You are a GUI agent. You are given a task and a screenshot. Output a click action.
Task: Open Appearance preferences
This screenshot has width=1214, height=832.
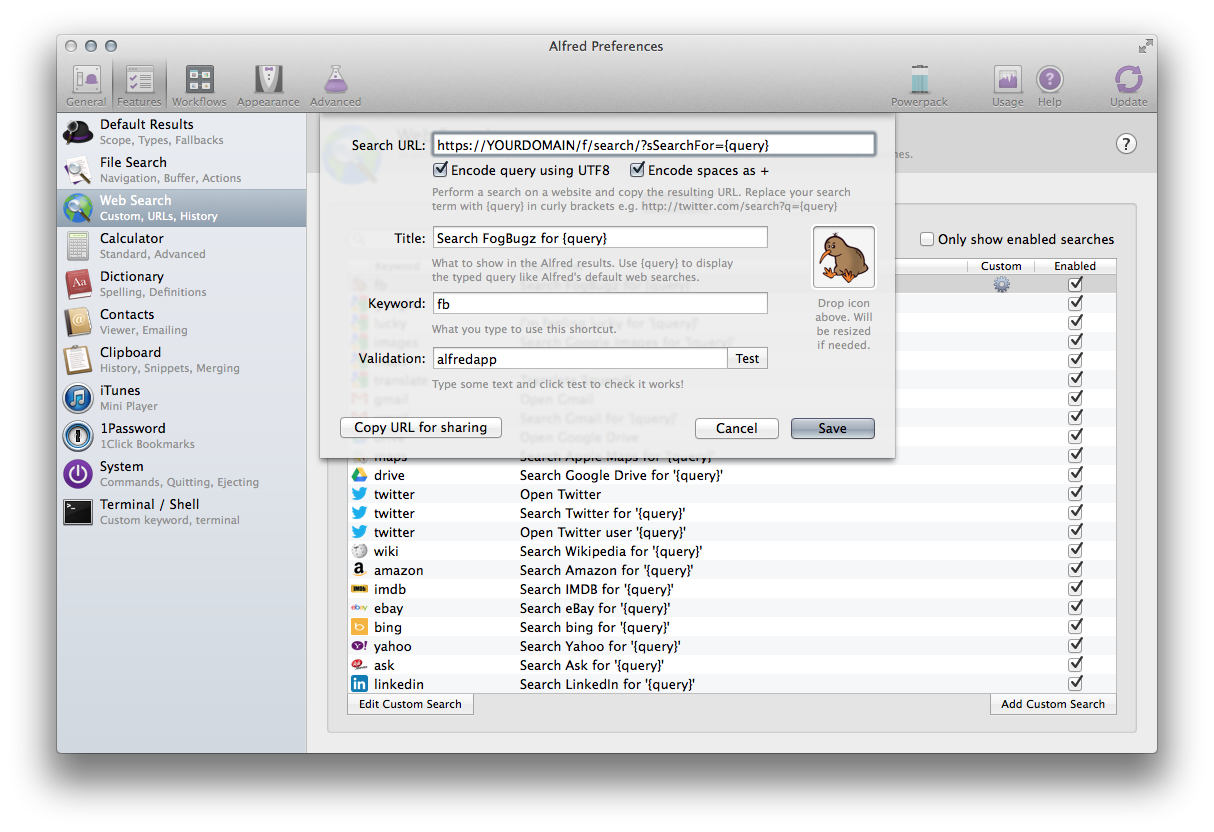pyautogui.click(x=268, y=86)
